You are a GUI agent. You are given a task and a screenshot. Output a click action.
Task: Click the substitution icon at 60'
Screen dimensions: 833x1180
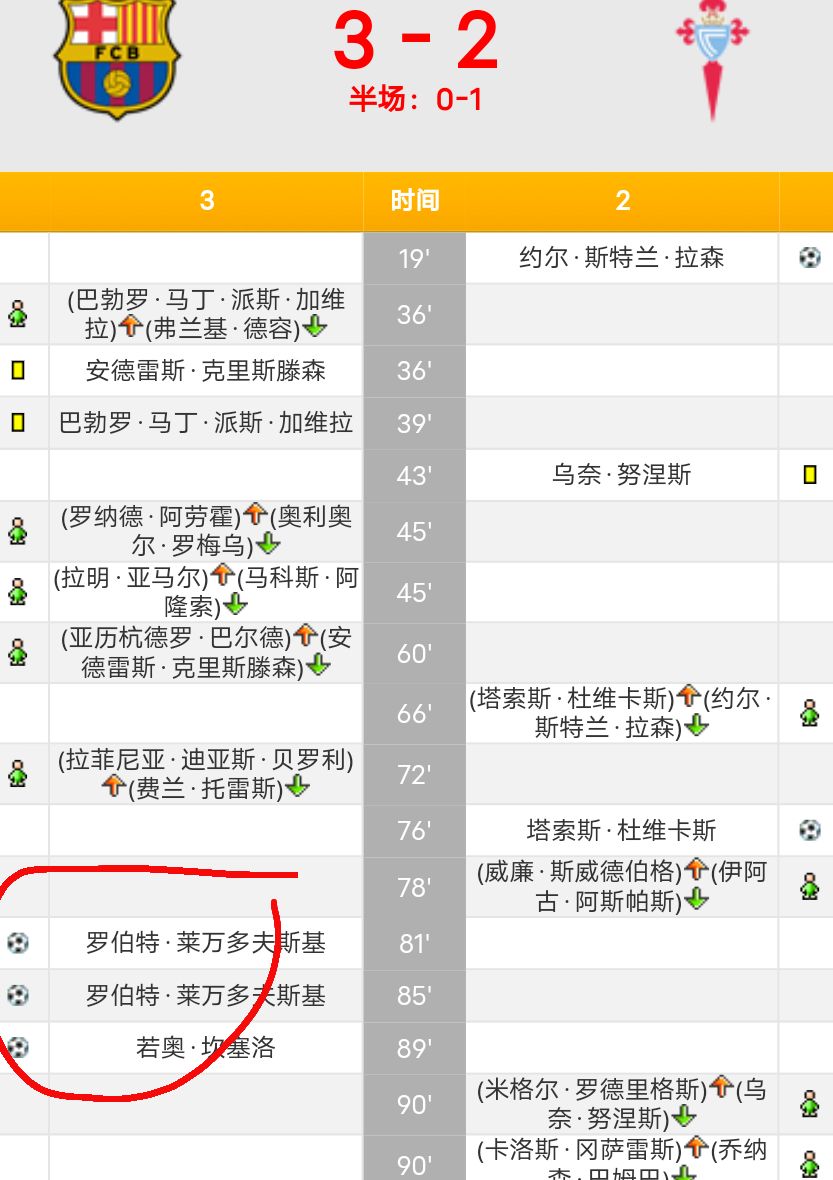pos(17,653)
